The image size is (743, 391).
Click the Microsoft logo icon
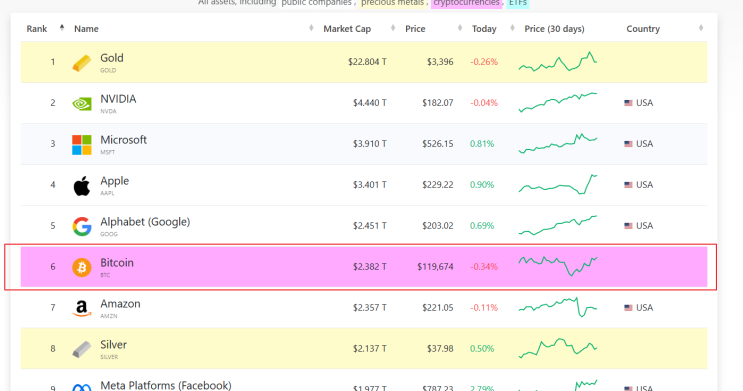[82, 145]
